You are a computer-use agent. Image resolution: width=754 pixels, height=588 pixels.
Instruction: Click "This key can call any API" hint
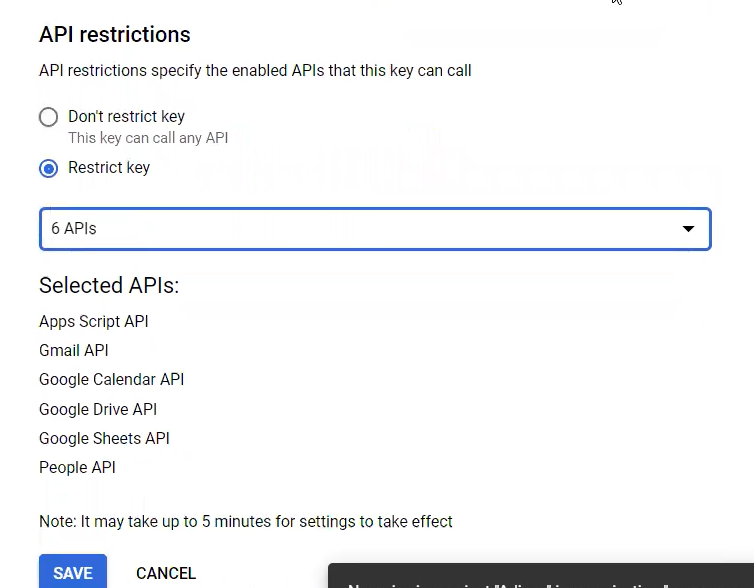point(148,138)
